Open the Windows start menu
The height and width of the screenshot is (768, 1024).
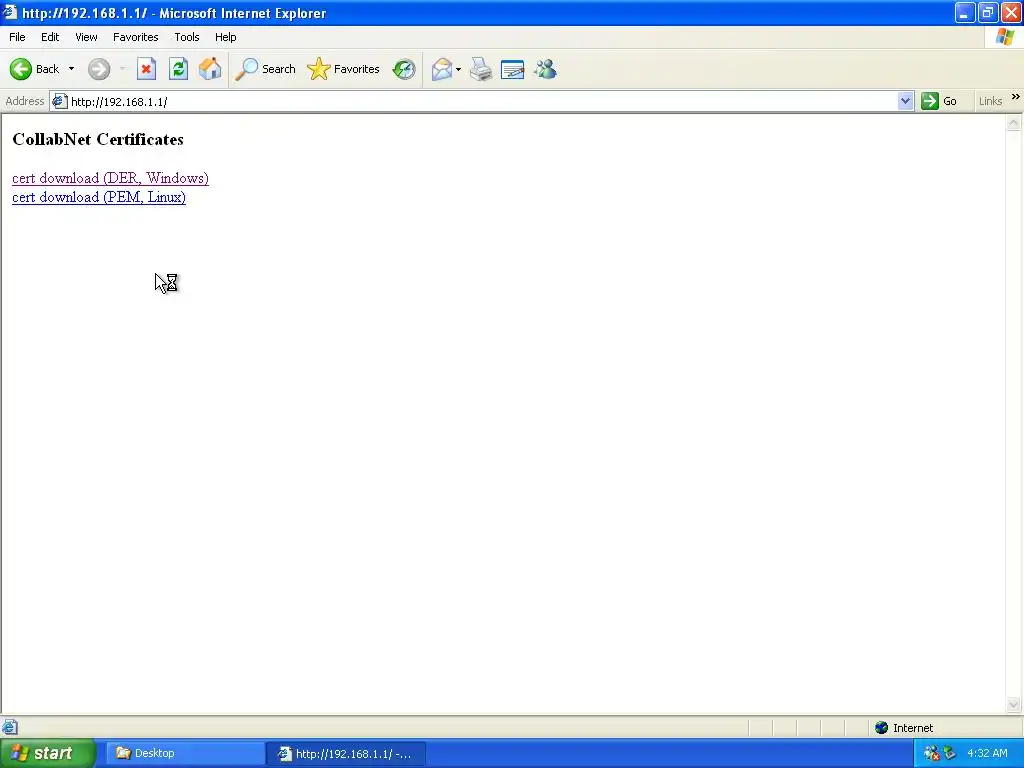(48, 753)
